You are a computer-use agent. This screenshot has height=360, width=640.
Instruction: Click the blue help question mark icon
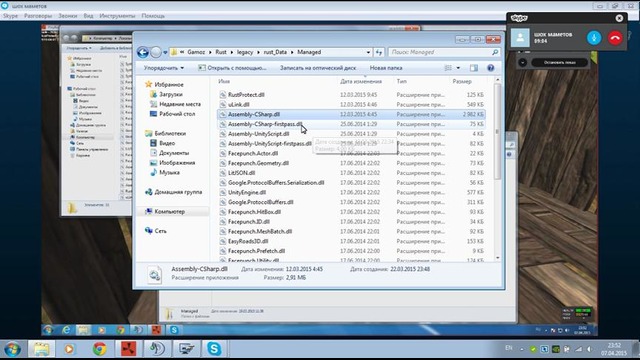tap(491, 68)
